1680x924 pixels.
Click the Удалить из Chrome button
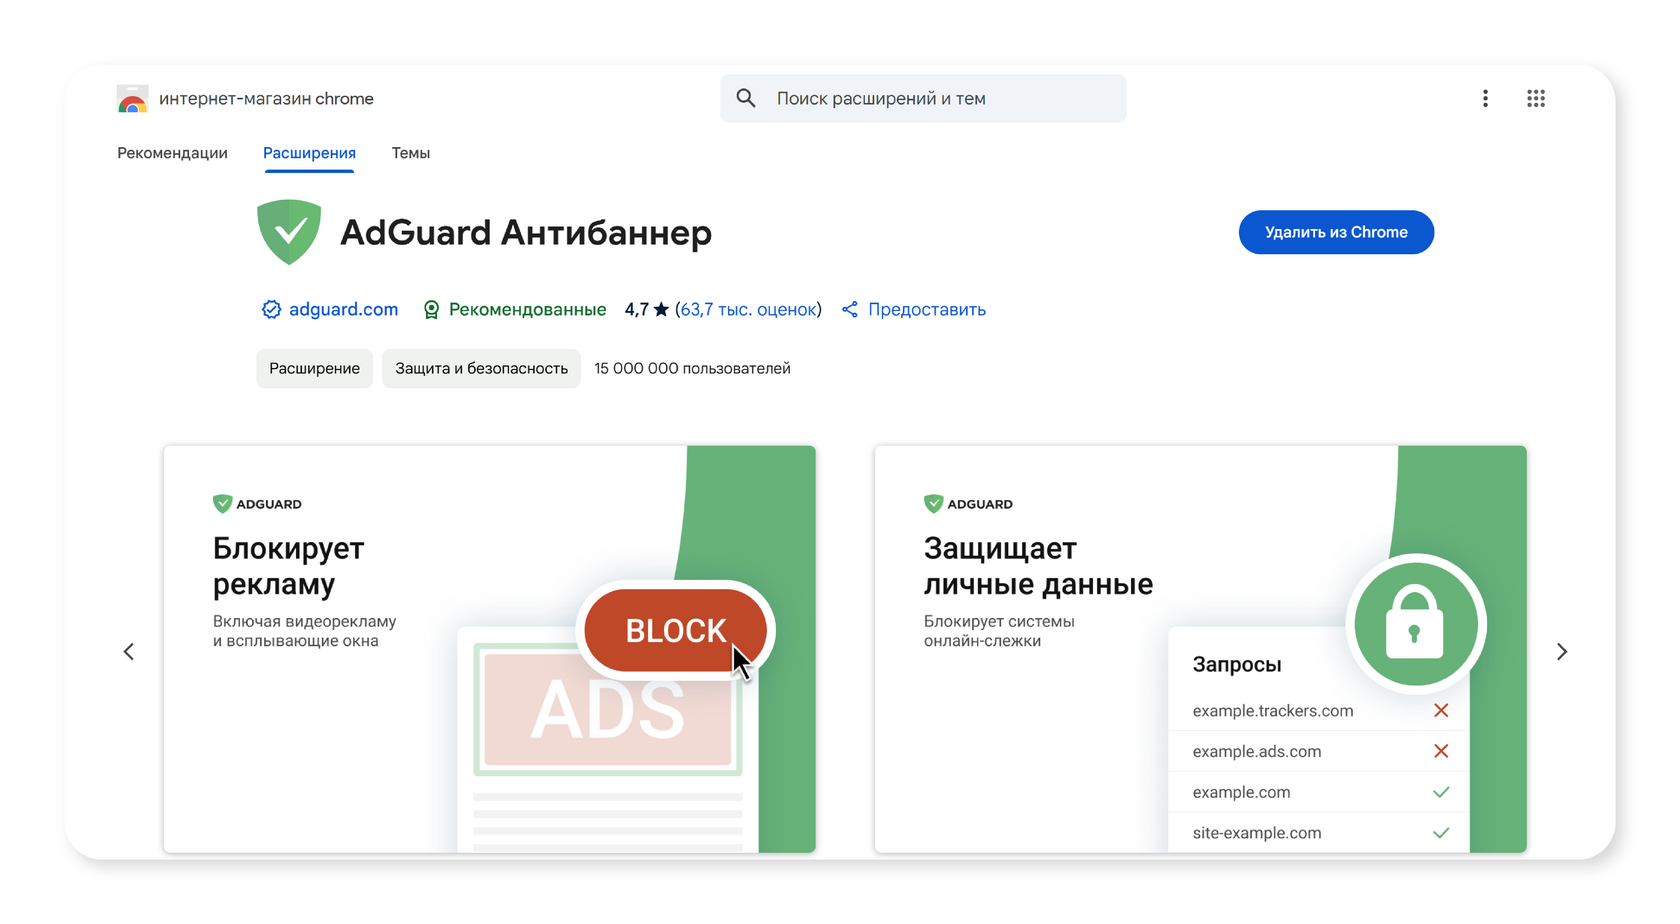(1336, 232)
